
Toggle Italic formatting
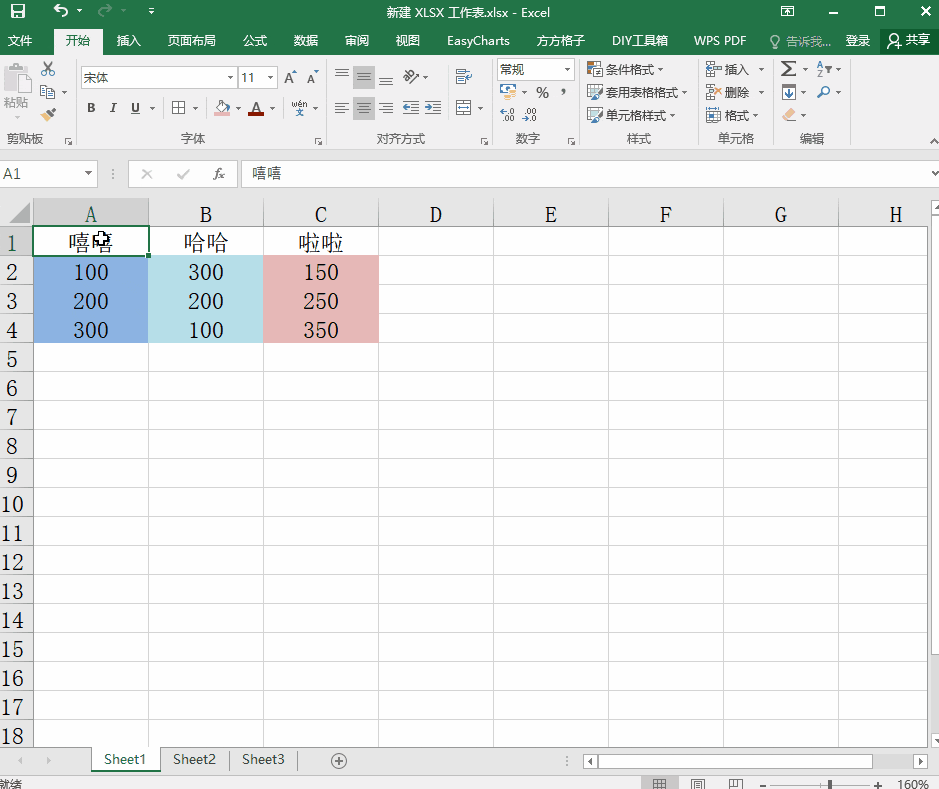(x=113, y=108)
